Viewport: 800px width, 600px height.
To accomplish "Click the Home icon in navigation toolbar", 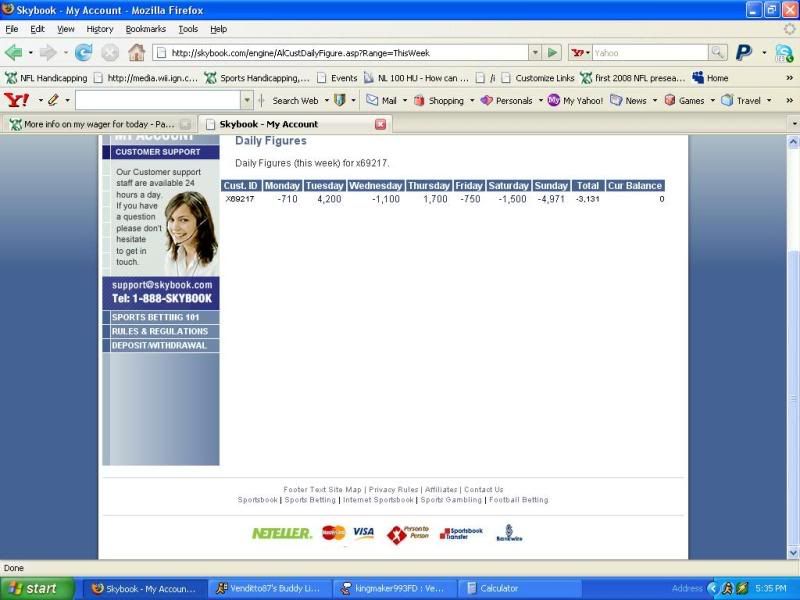I will (136, 53).
